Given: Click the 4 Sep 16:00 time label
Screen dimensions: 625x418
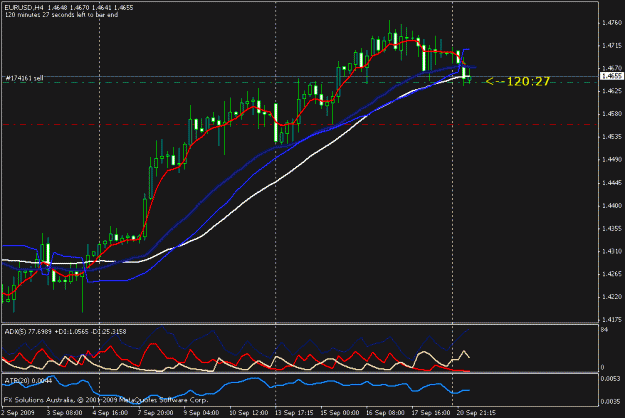Looking at the screenshot, I should click(110, 413).
